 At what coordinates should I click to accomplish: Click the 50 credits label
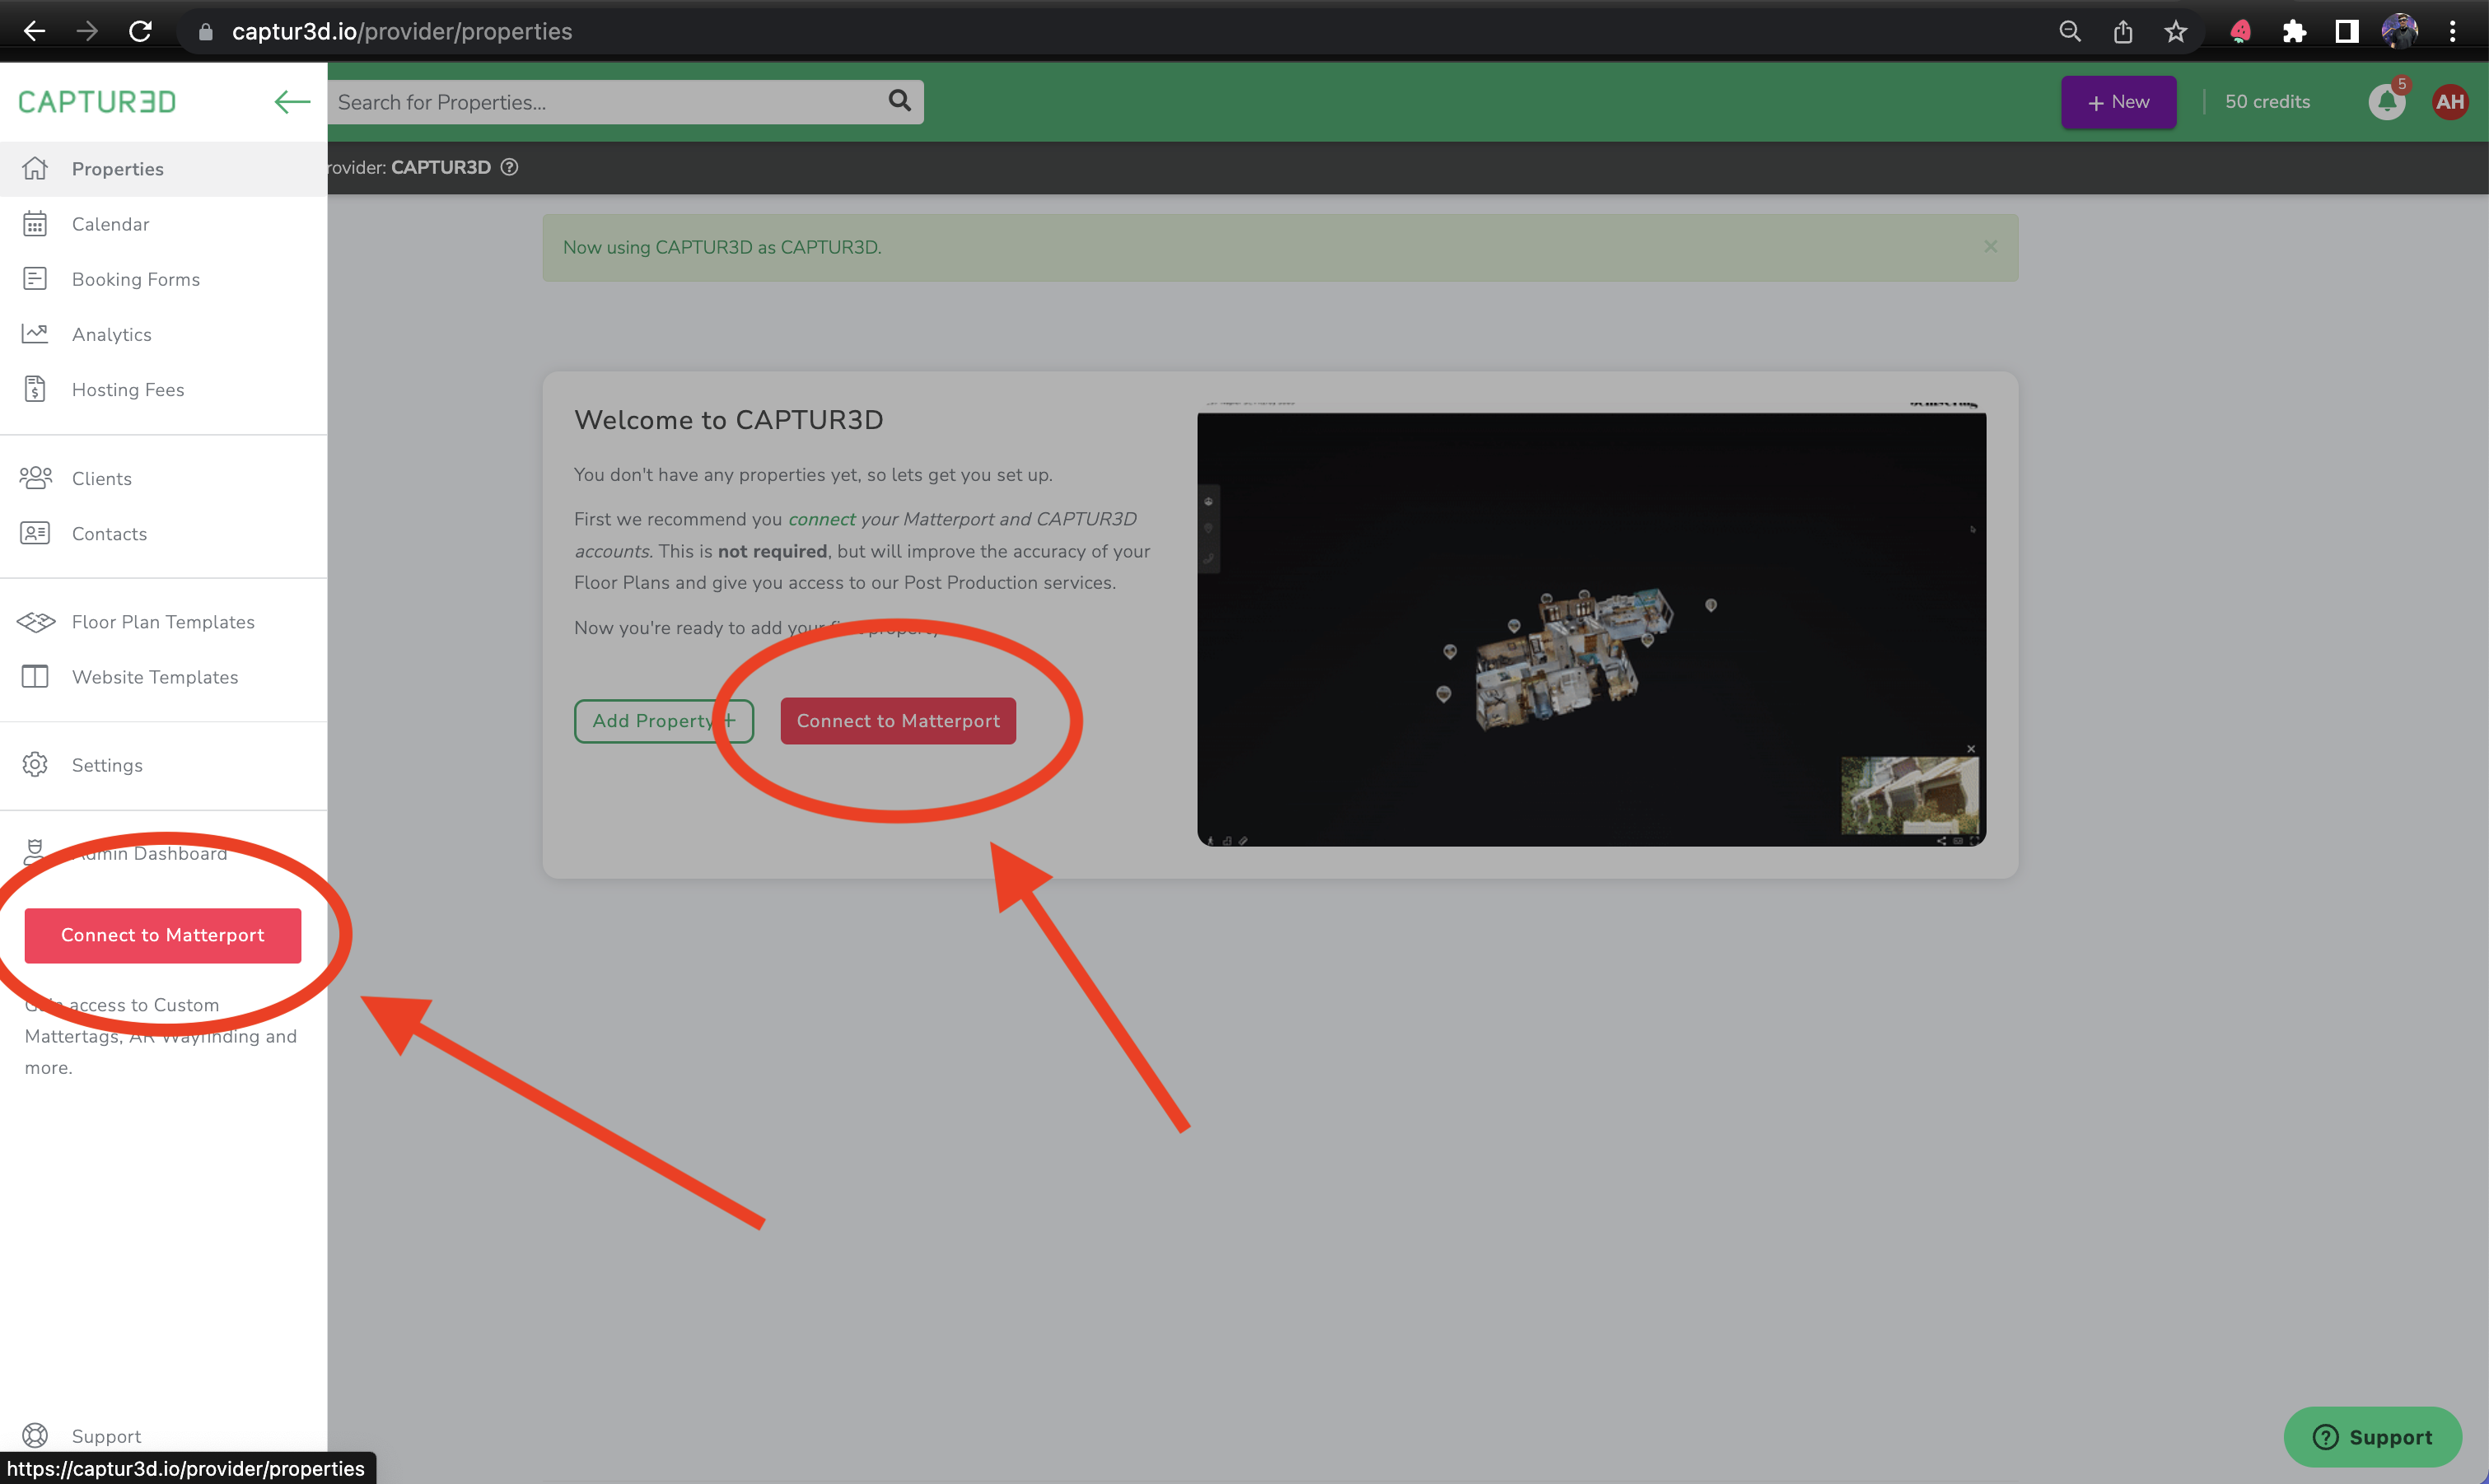pos(2267,102)
